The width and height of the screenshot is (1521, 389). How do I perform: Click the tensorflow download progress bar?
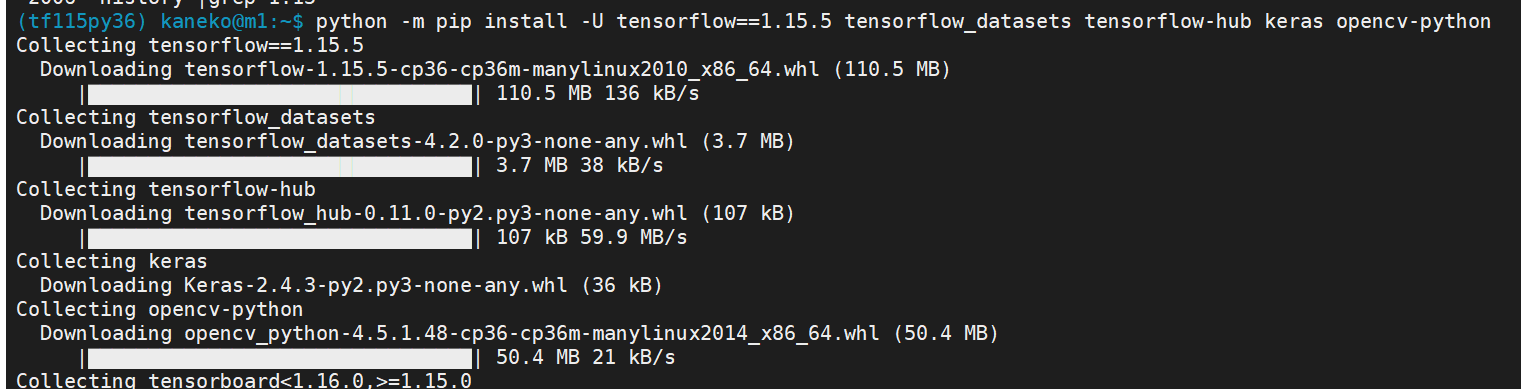(x=280, y=94)
